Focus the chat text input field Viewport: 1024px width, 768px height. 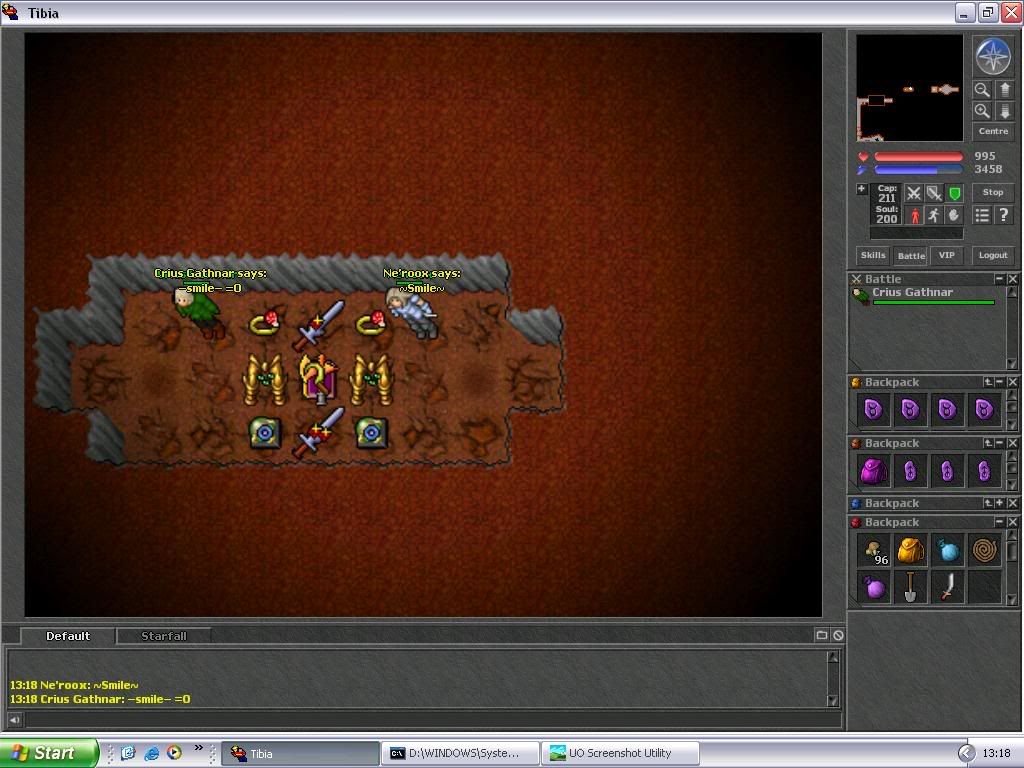tap(432, 720)
